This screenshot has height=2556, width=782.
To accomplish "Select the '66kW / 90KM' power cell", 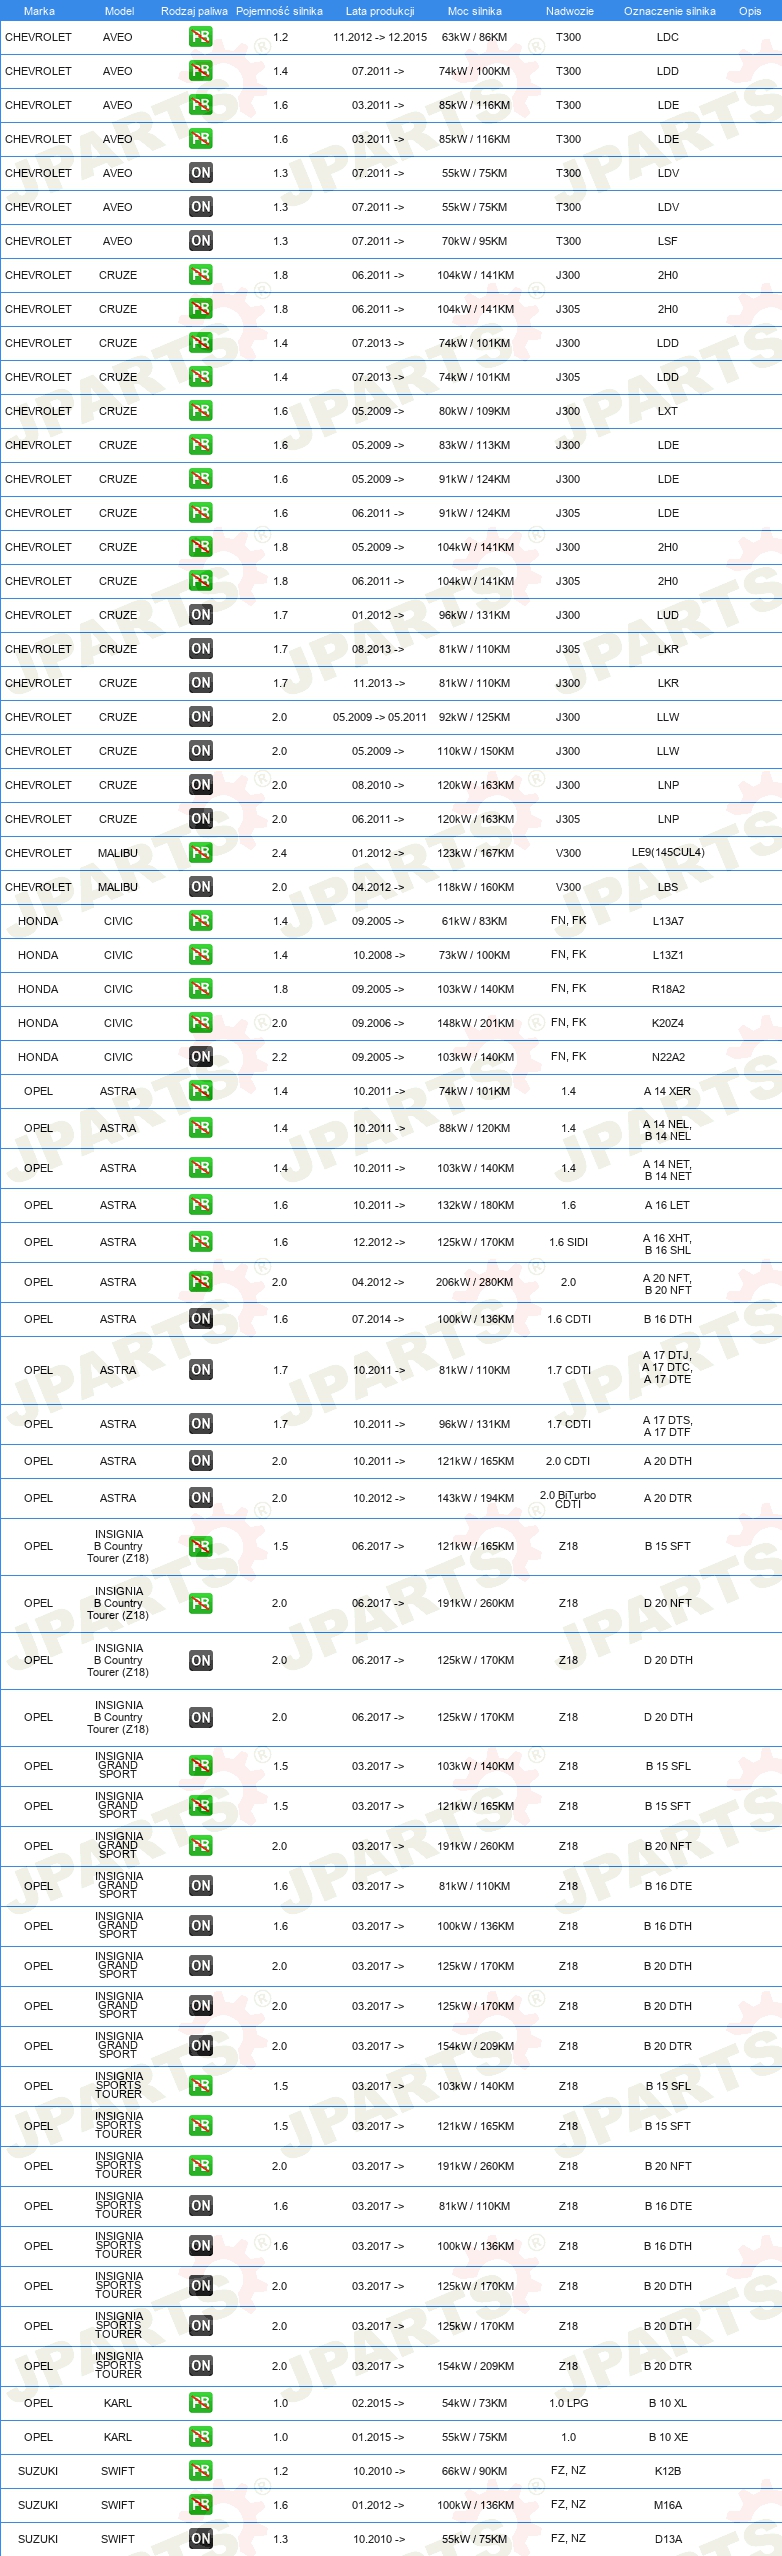I will [474, 2471].
